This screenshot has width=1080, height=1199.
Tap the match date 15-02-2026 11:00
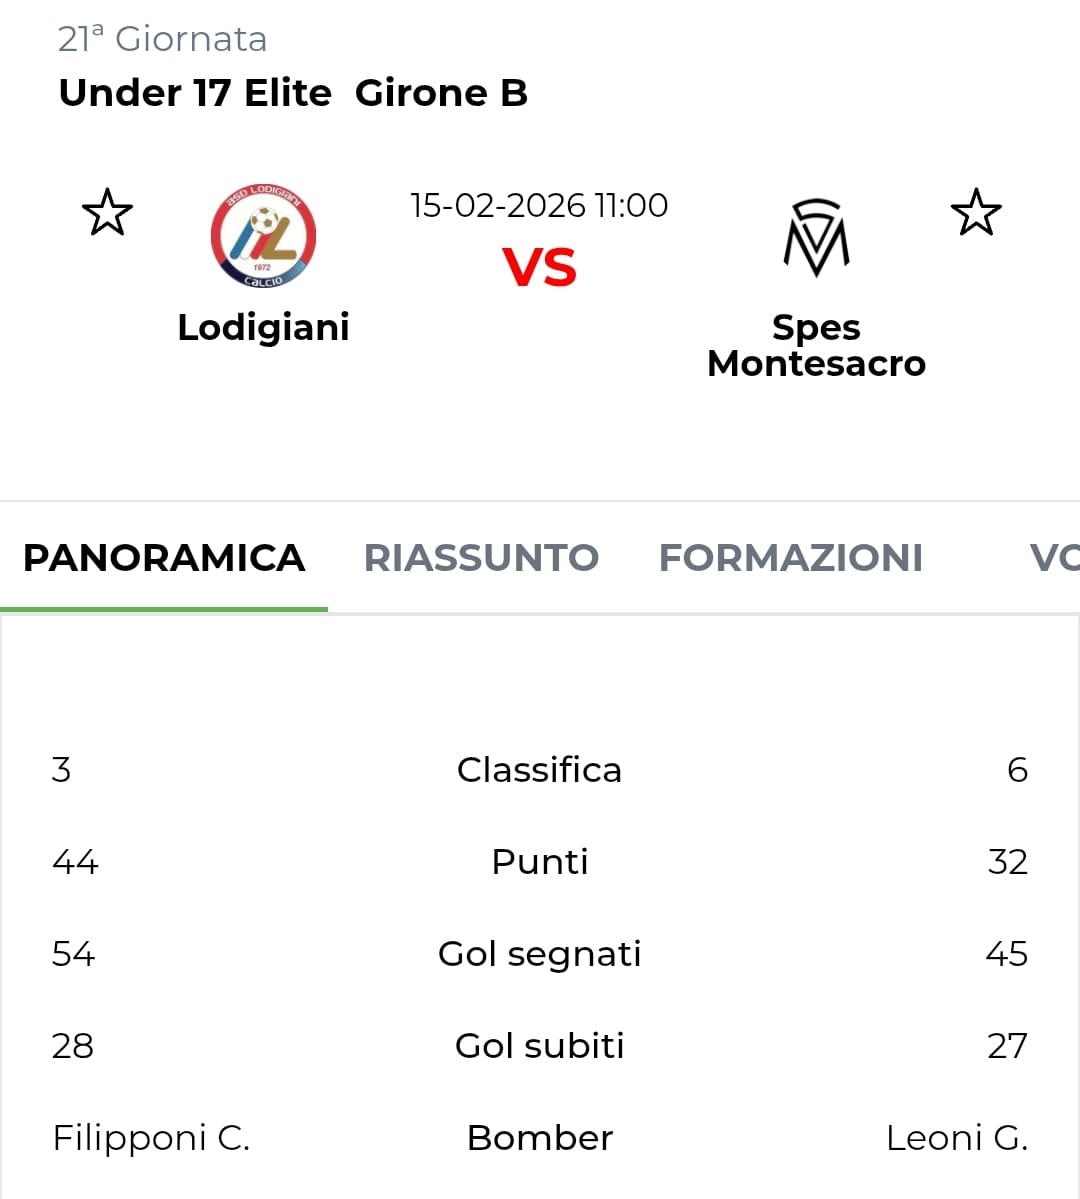point(539,205)
